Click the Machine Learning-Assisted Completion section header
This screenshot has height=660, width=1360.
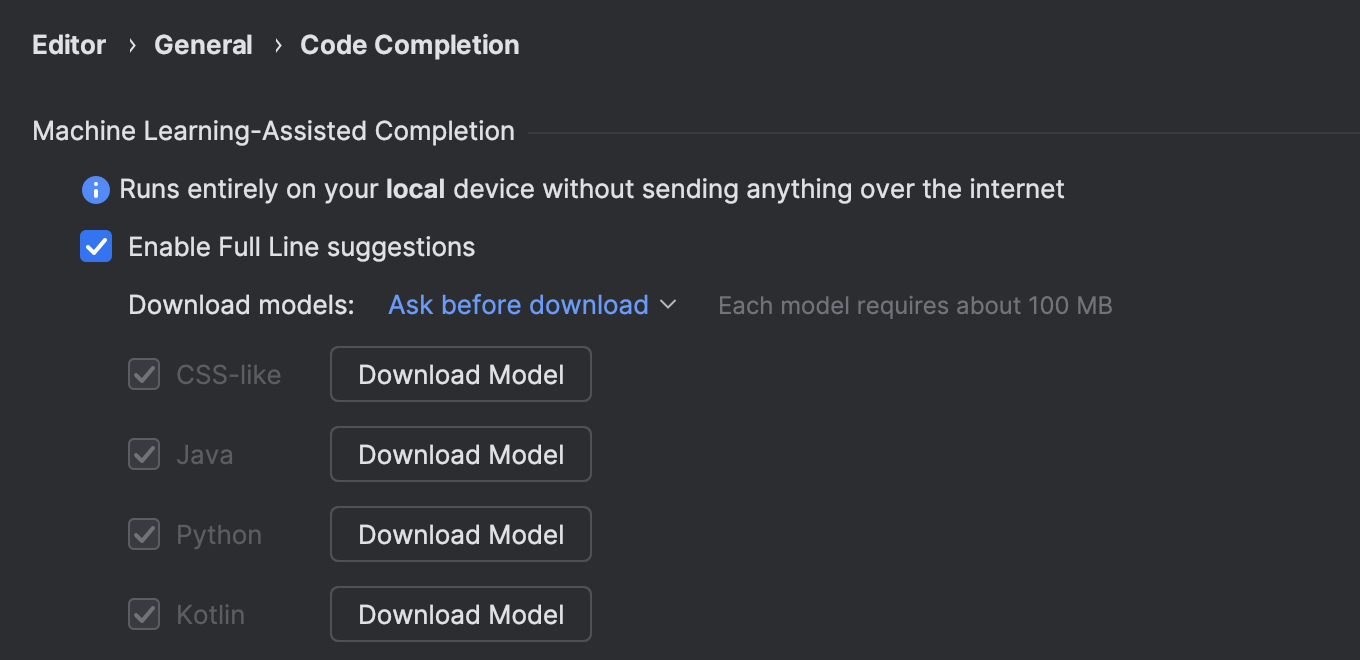(x=274, y=131)
